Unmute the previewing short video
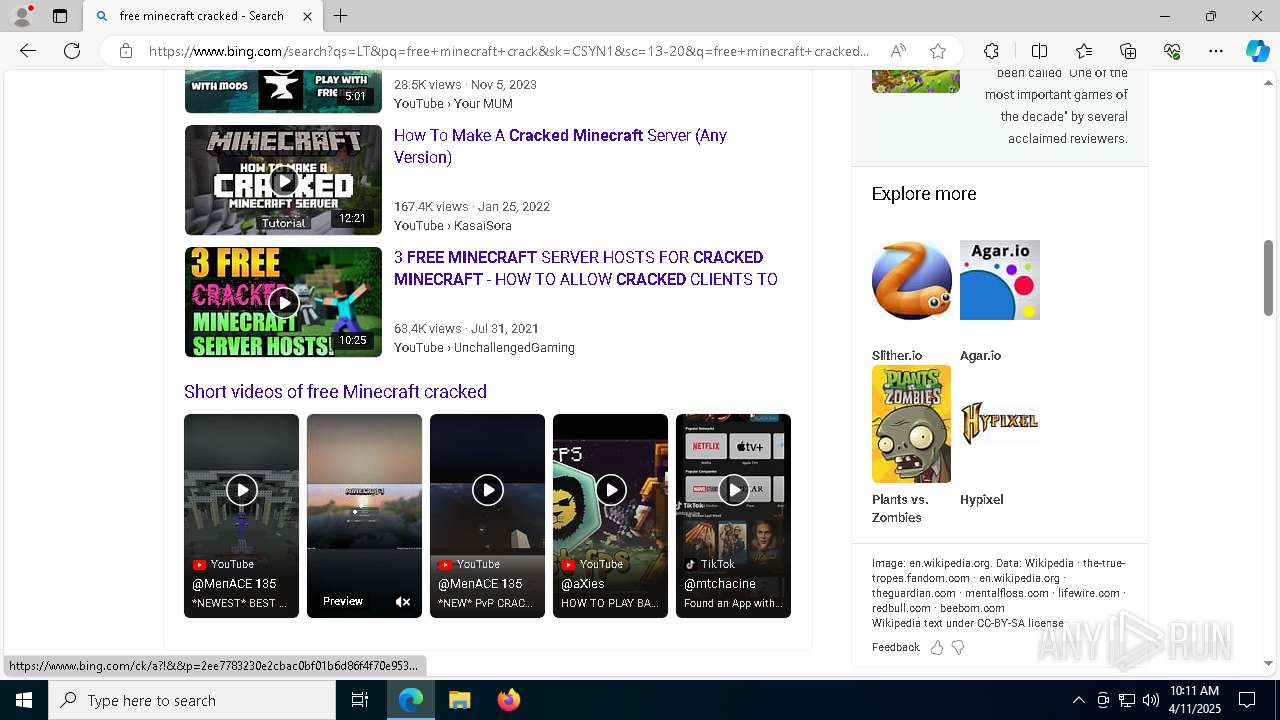1280x720 pixels. [403, 602]
